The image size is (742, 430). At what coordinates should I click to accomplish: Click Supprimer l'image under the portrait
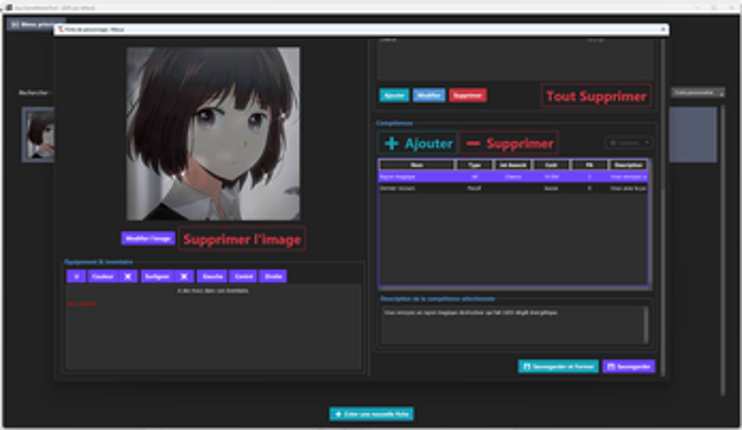[x=242, y=239]
